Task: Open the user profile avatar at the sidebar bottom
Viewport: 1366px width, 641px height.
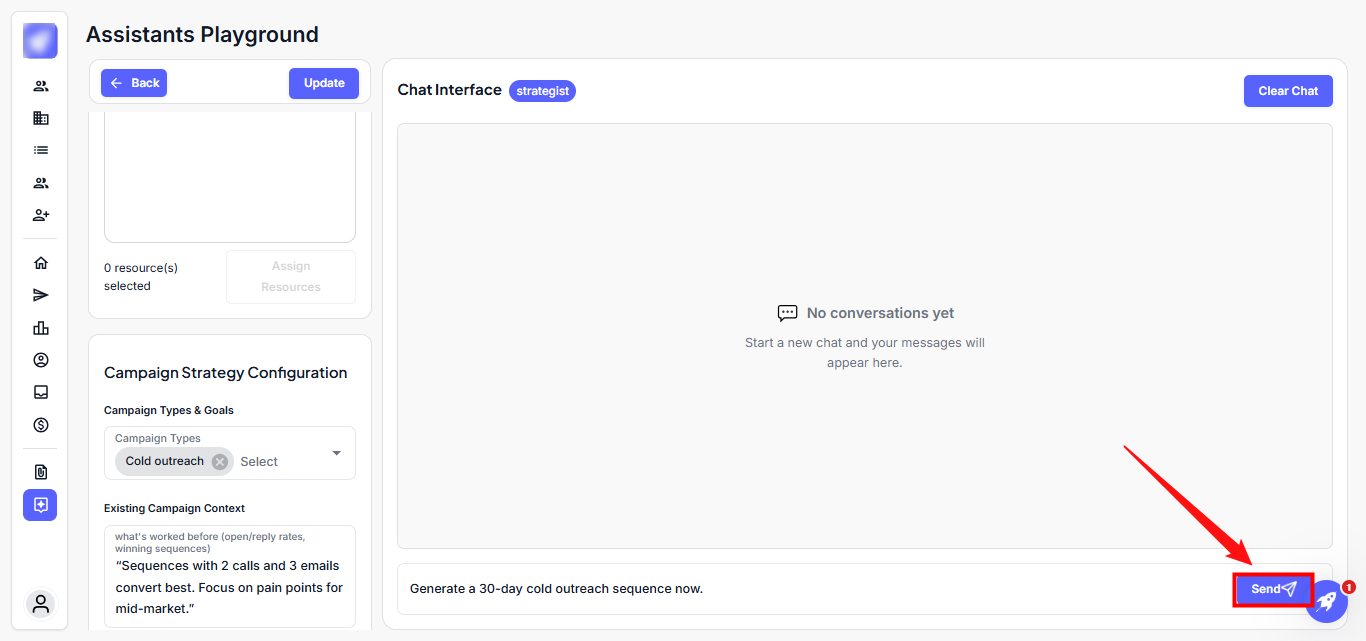Action: (41, 604)
